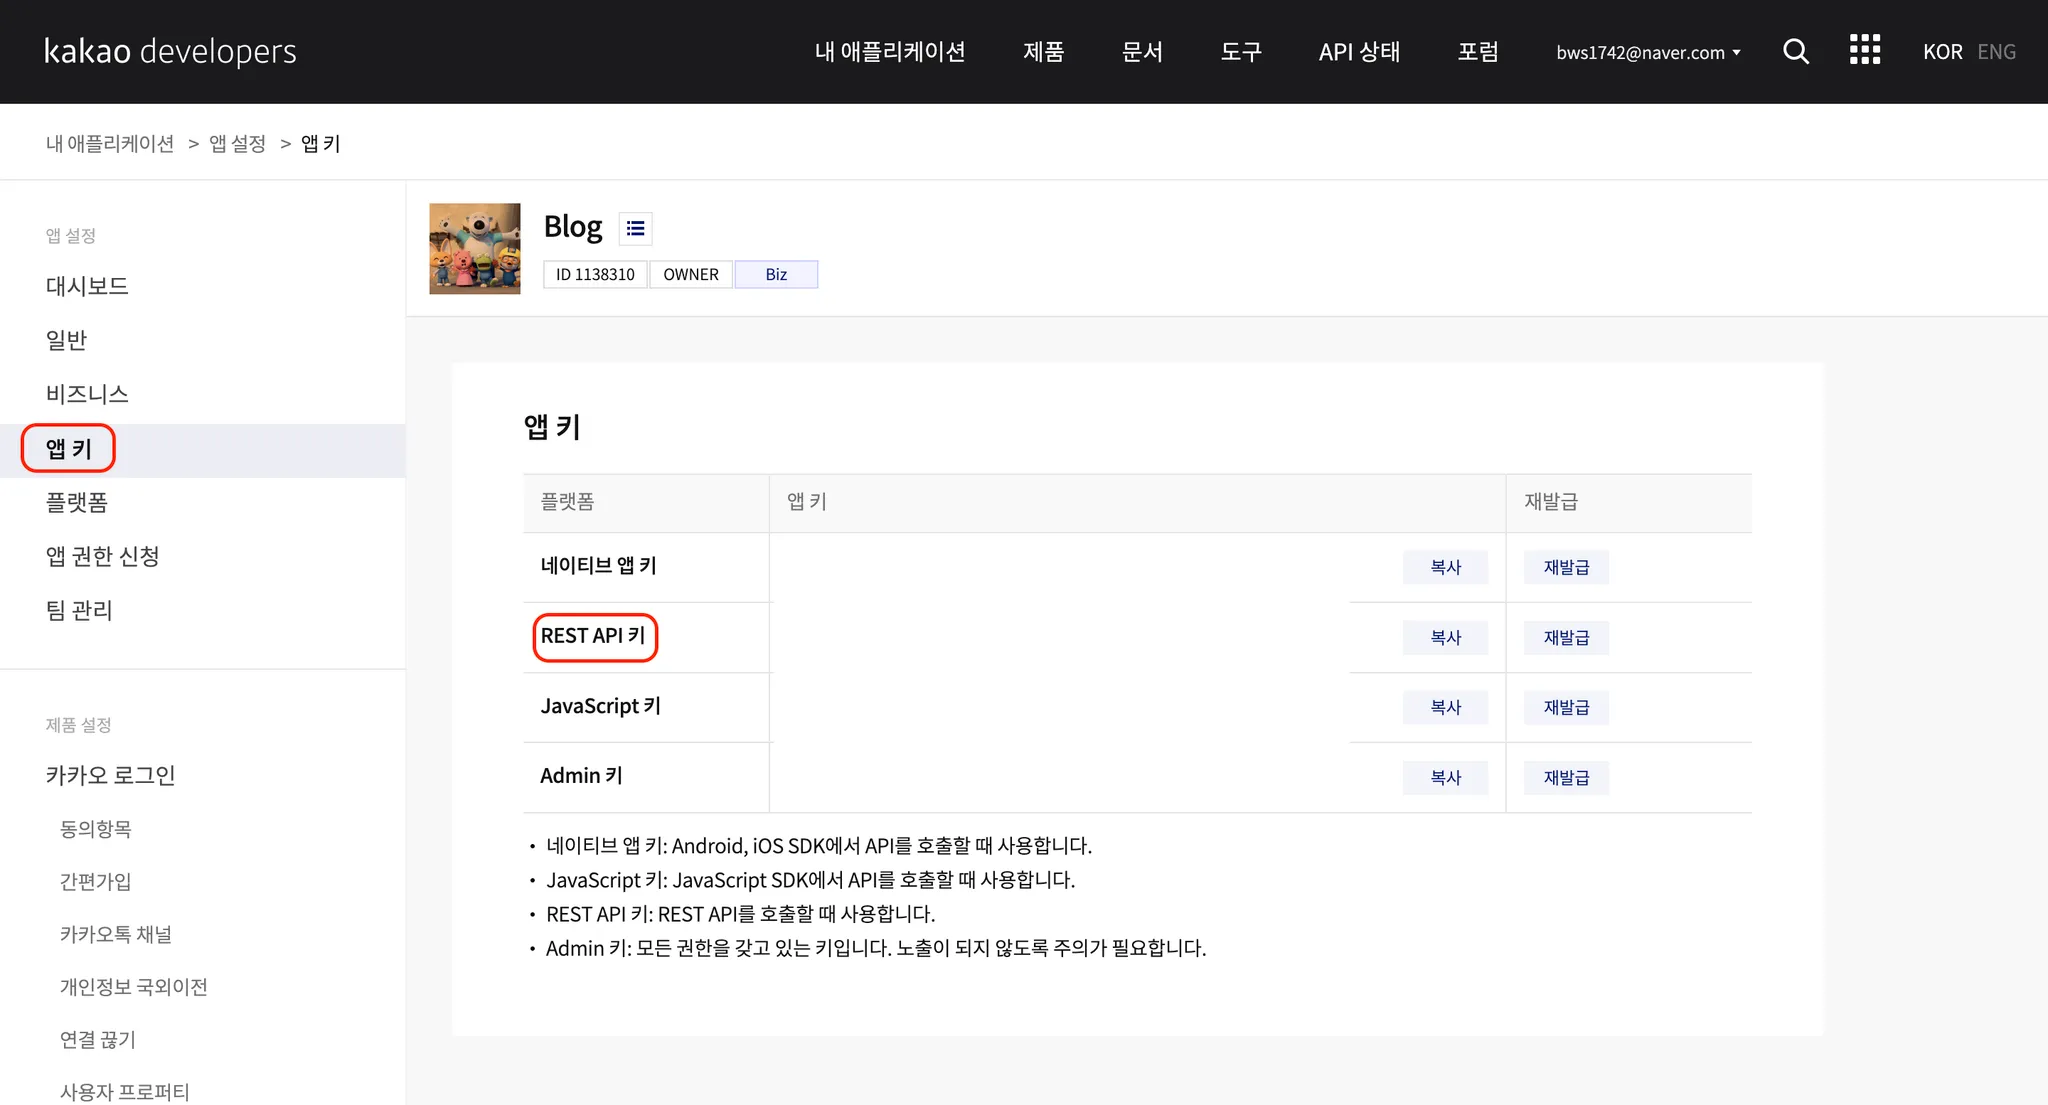Viewport: 2048px width, 1105px height.
Task: Click the kakao developers logo
Action: coord(170,51)
